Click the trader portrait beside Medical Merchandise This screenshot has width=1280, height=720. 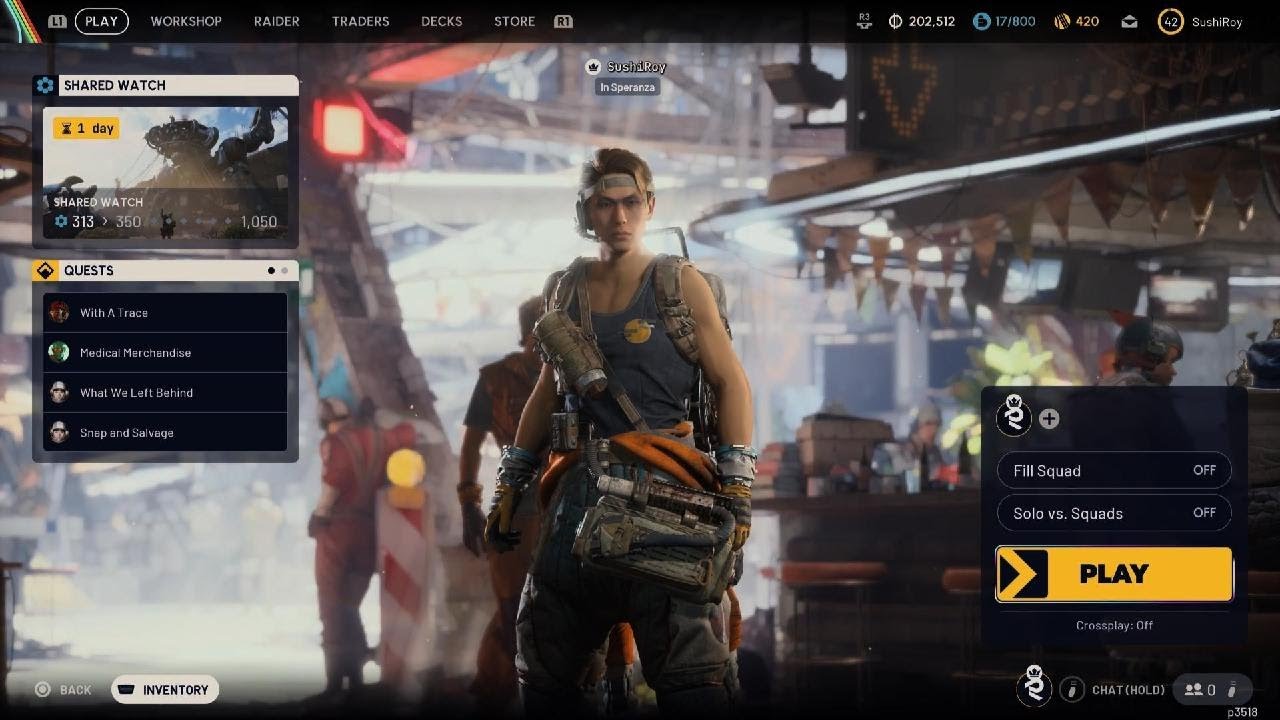[x=60, y=352]
